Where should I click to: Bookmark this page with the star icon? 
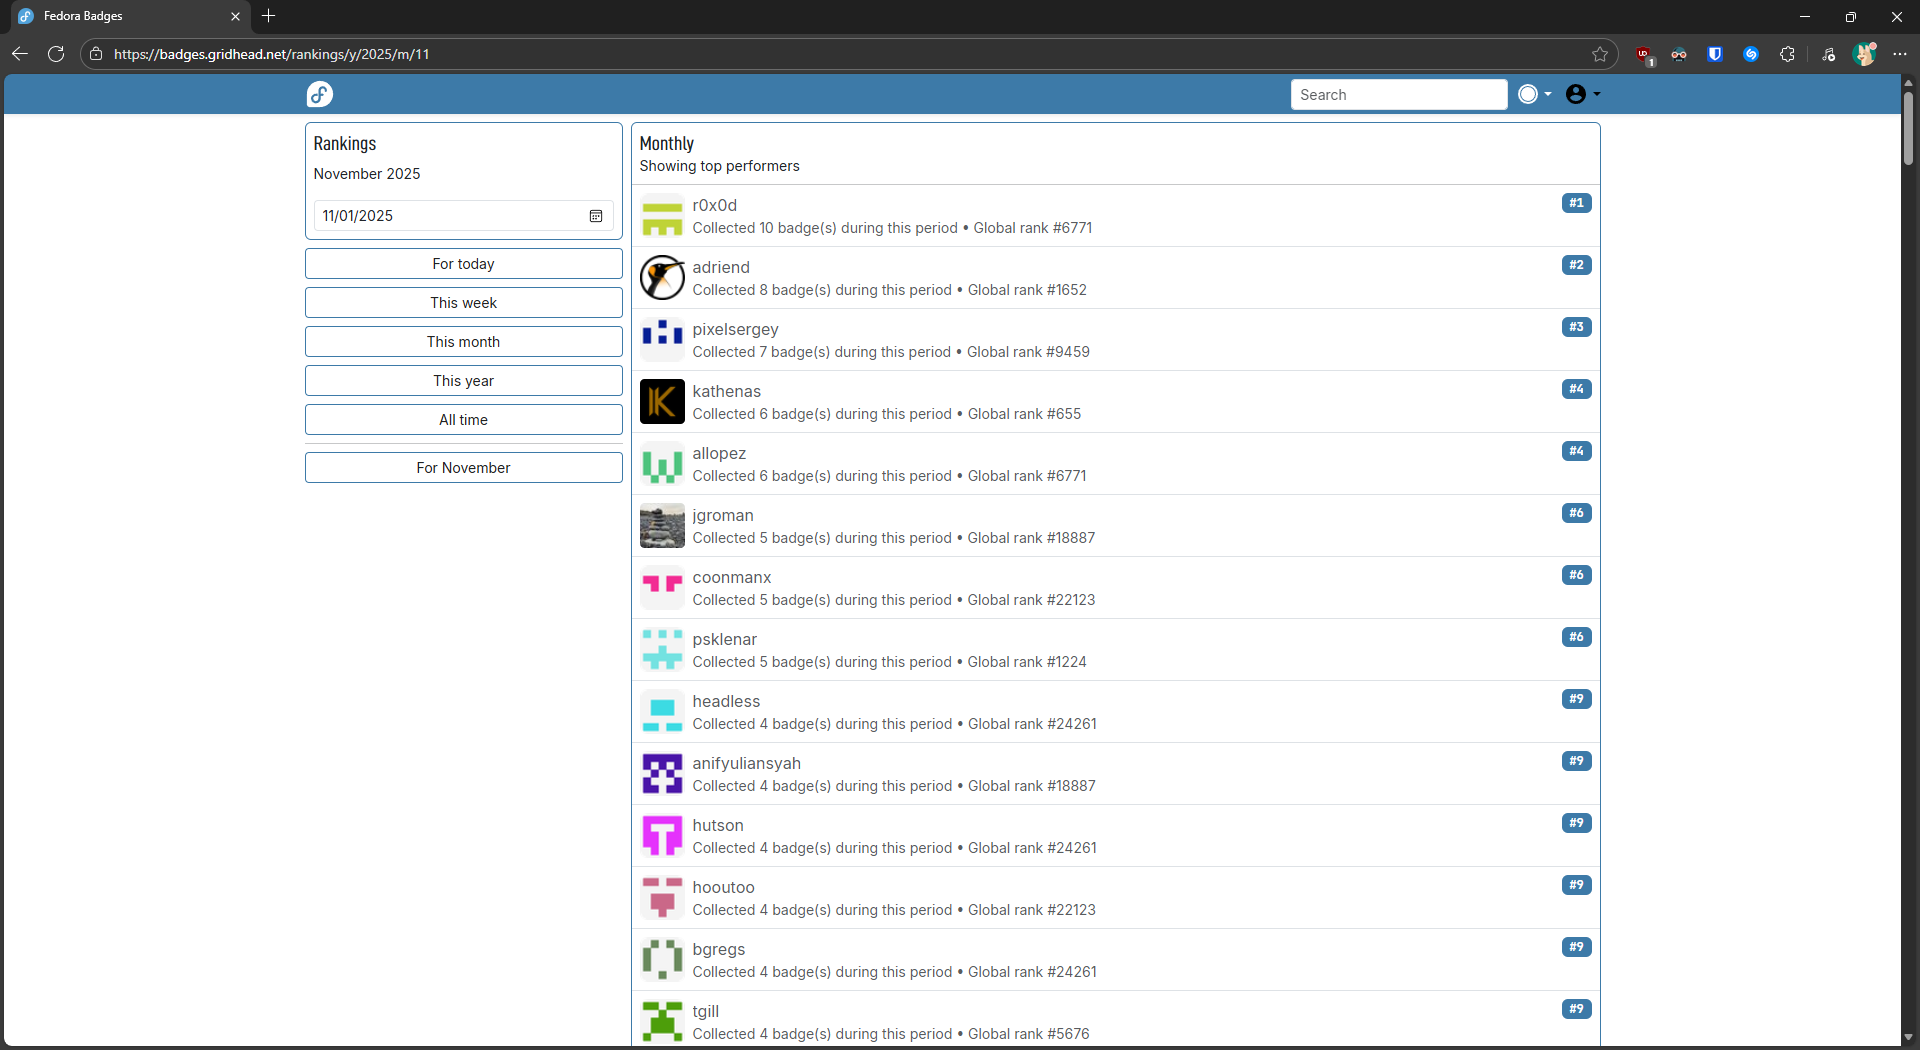click(x=1600, y=54)
